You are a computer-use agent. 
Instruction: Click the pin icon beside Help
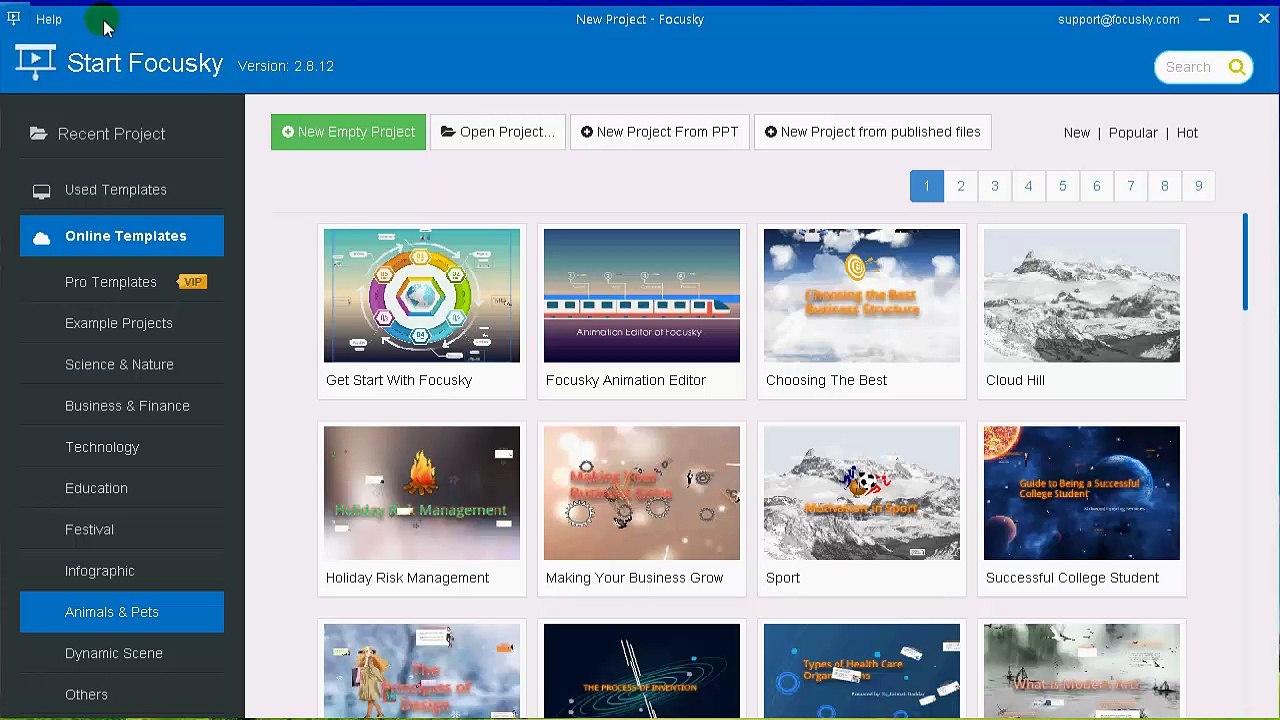click(14, 19)
